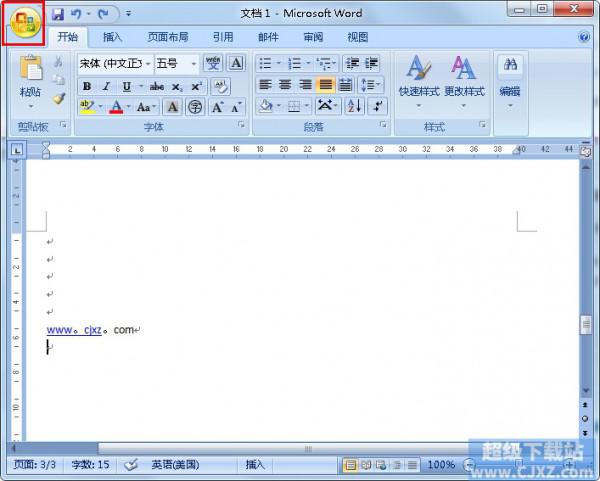The width and height of the screenshot is (600, 481).
Task: Open the line spacing dropdown
Action: point(370,85)
